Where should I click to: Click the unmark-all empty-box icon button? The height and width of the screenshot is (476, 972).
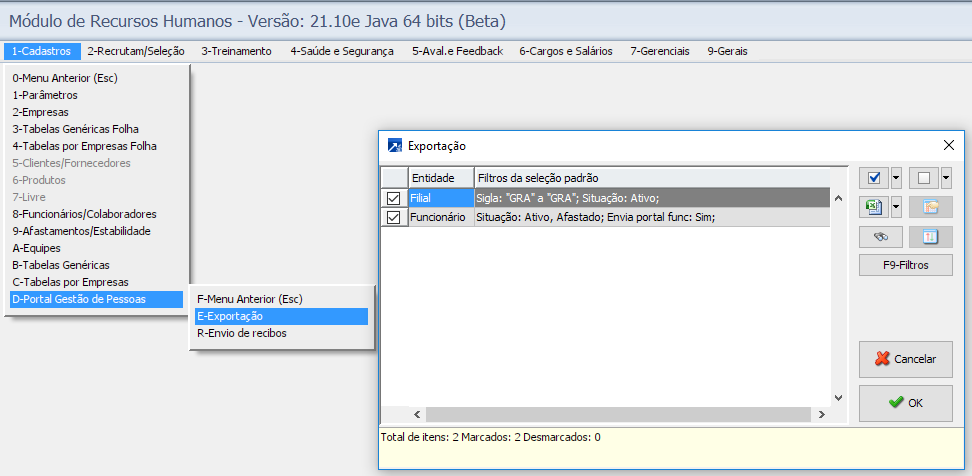coord(924,178)
